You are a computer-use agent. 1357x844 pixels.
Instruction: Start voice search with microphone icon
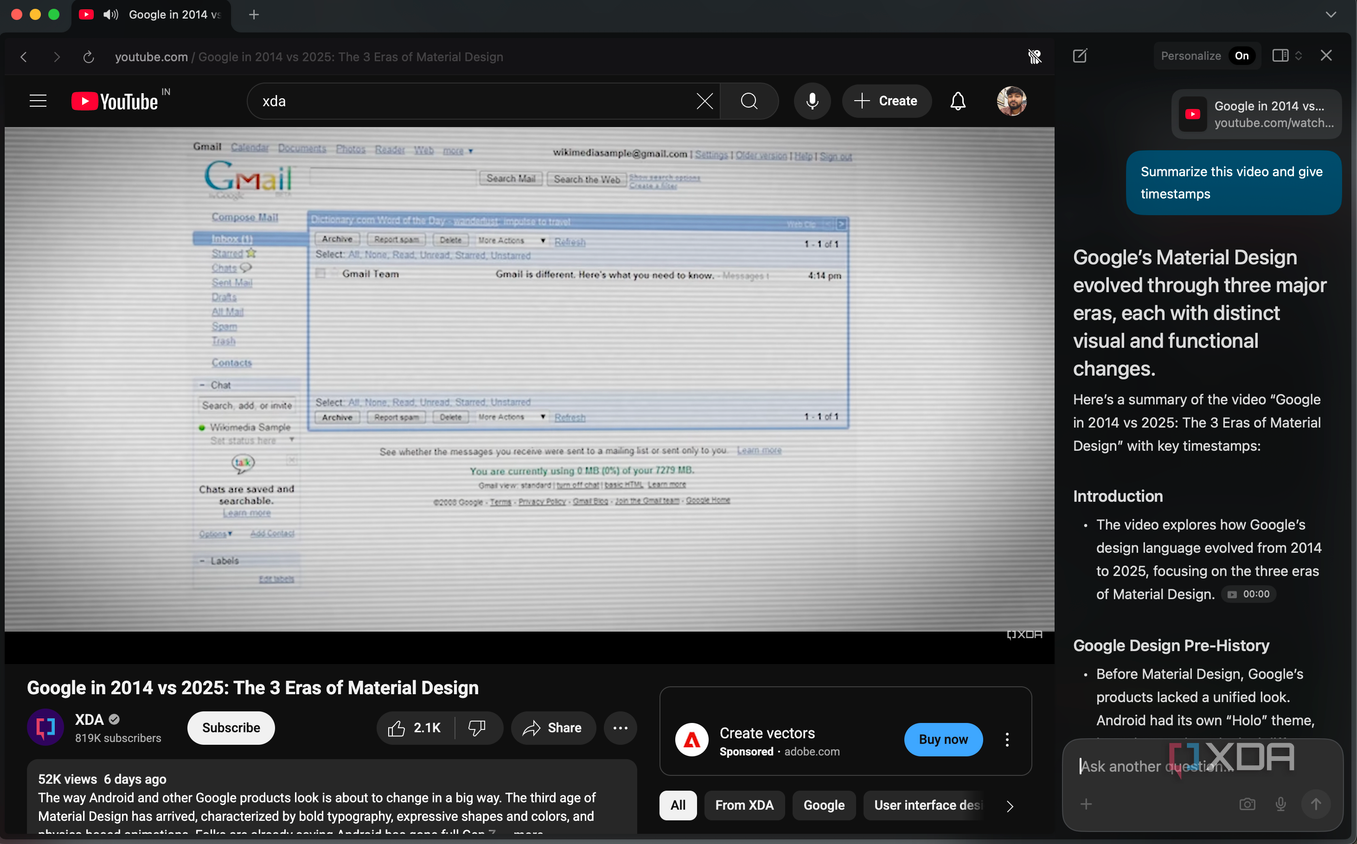coord(812,101)
